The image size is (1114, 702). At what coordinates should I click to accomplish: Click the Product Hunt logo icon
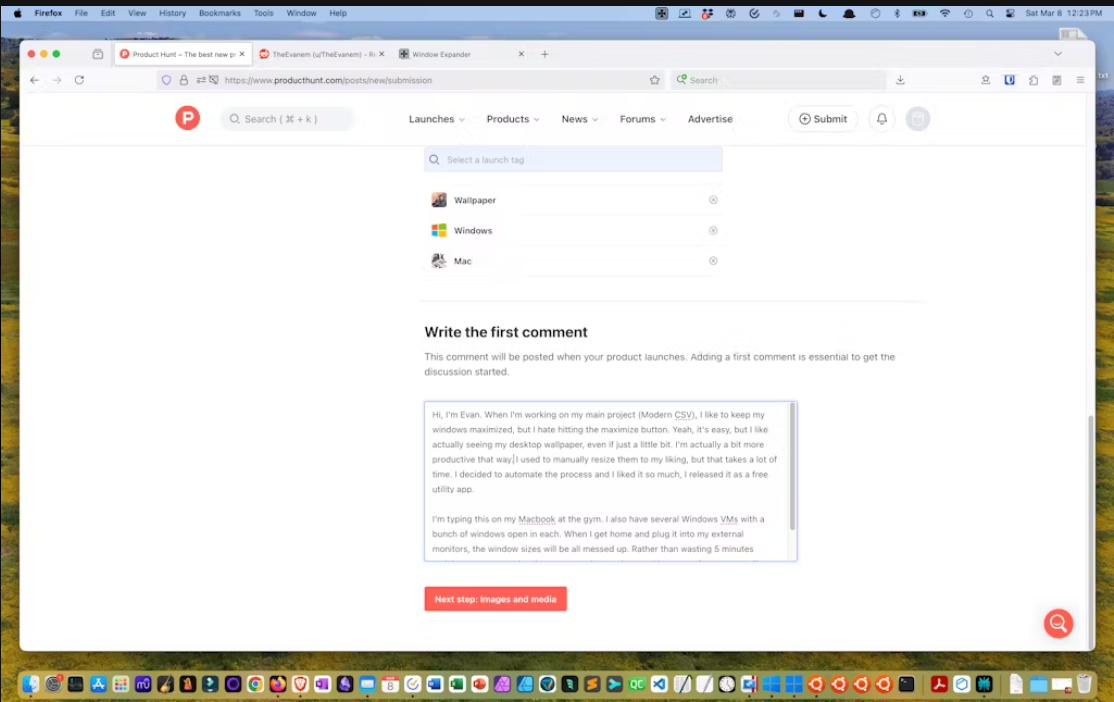click(188, 118)
